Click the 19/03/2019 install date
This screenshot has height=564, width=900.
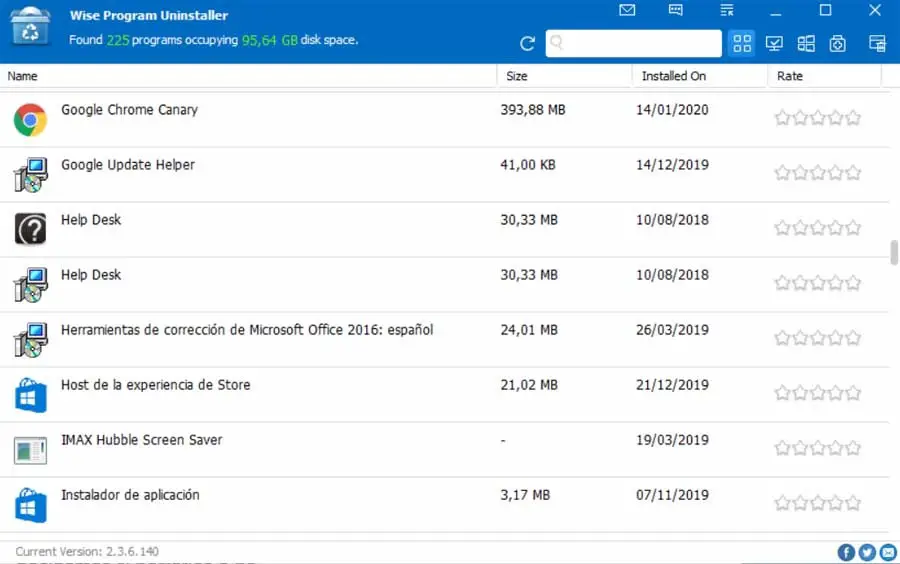click(x=672, y=441)
